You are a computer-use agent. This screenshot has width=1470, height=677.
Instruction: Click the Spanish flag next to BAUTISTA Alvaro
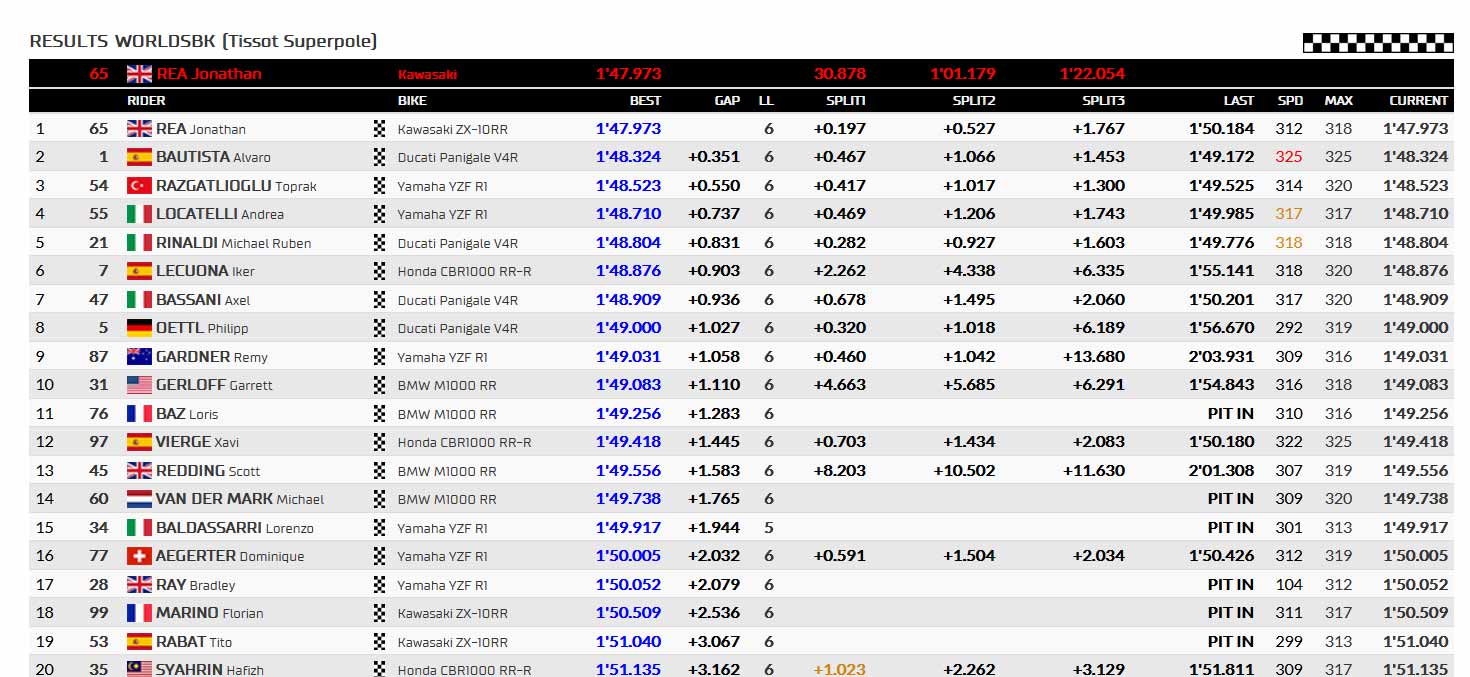pos(139,157)
